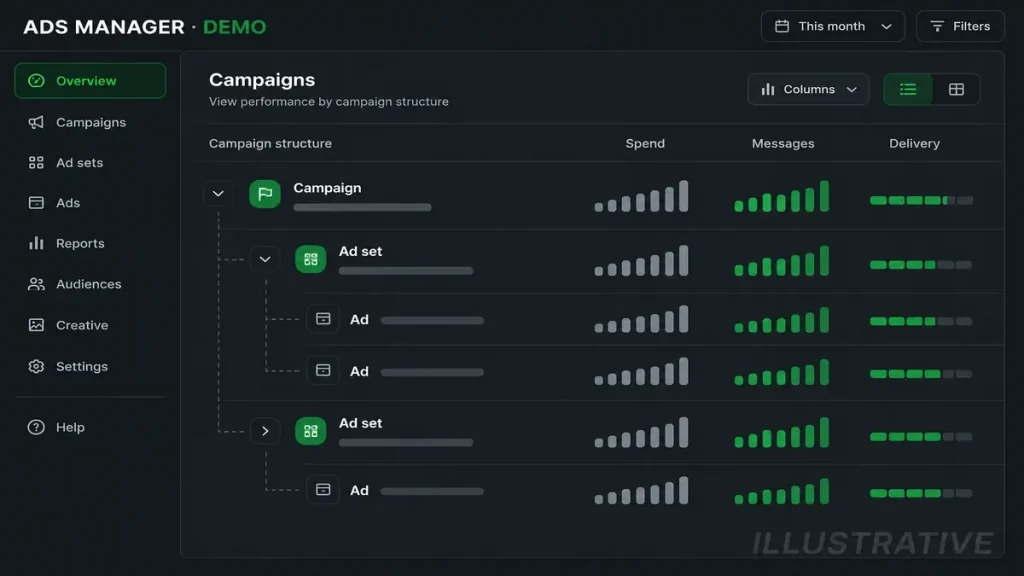Image resolution: width=1024 pixels, height=576 pixels.
Task: Collapse the Campaign row
Action: click(x=218, y=194)
